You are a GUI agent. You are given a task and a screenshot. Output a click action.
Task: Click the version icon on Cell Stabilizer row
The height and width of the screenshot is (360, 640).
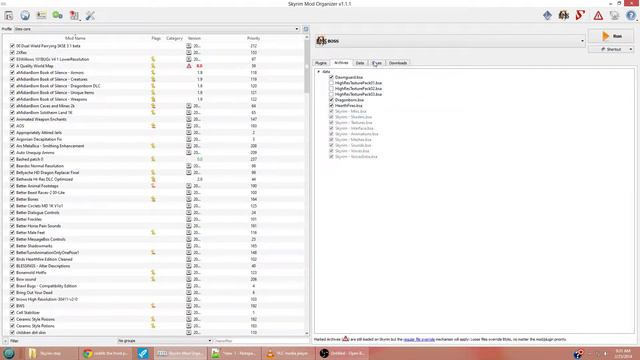(189, 312)
